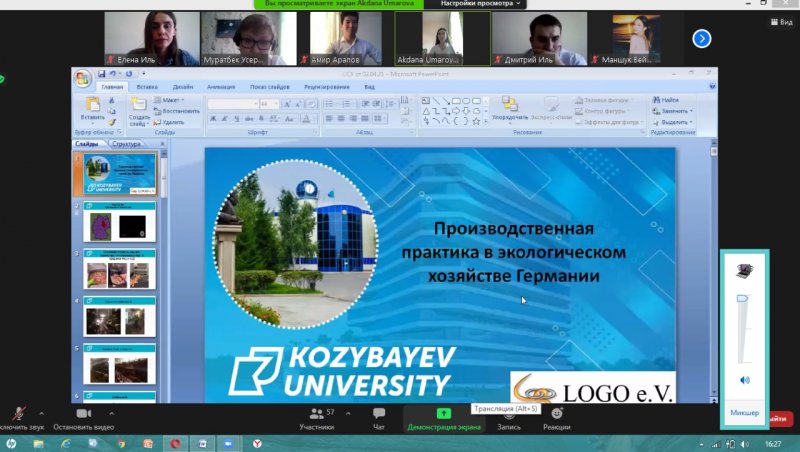Open the Home (Главная) ribbon tab

pos(112,87)
